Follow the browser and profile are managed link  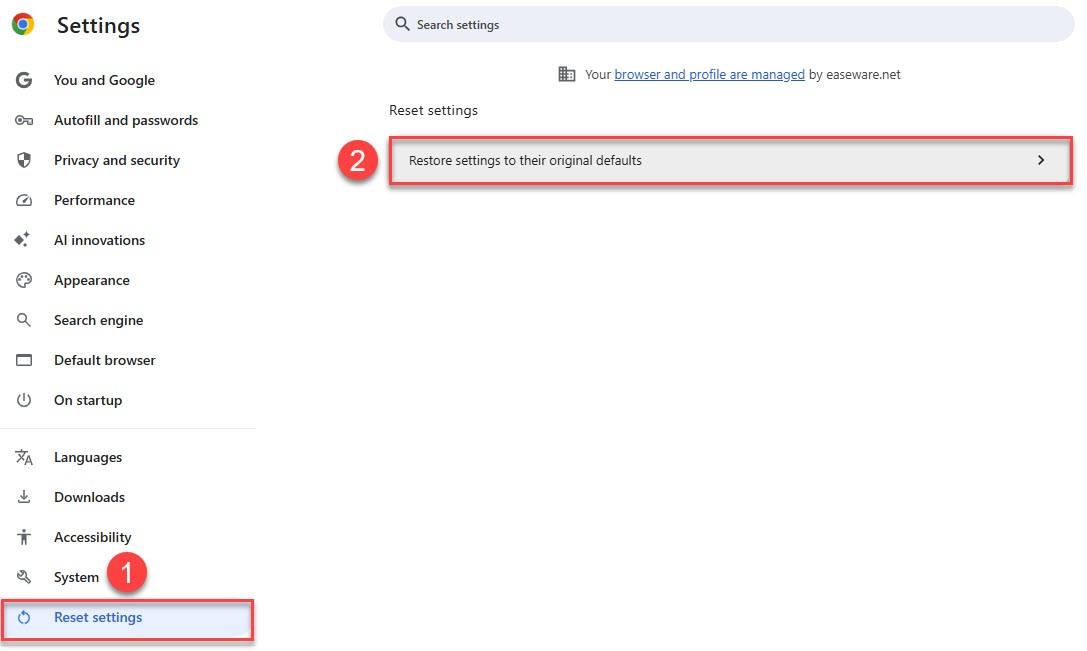point(709,75)
